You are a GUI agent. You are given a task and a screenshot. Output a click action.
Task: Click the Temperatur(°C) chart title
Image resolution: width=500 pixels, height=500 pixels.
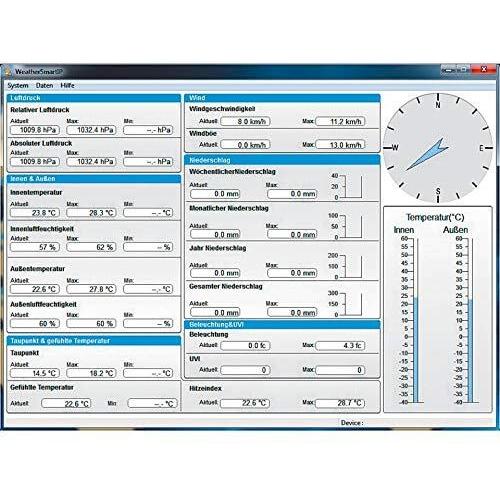(435, 217)
